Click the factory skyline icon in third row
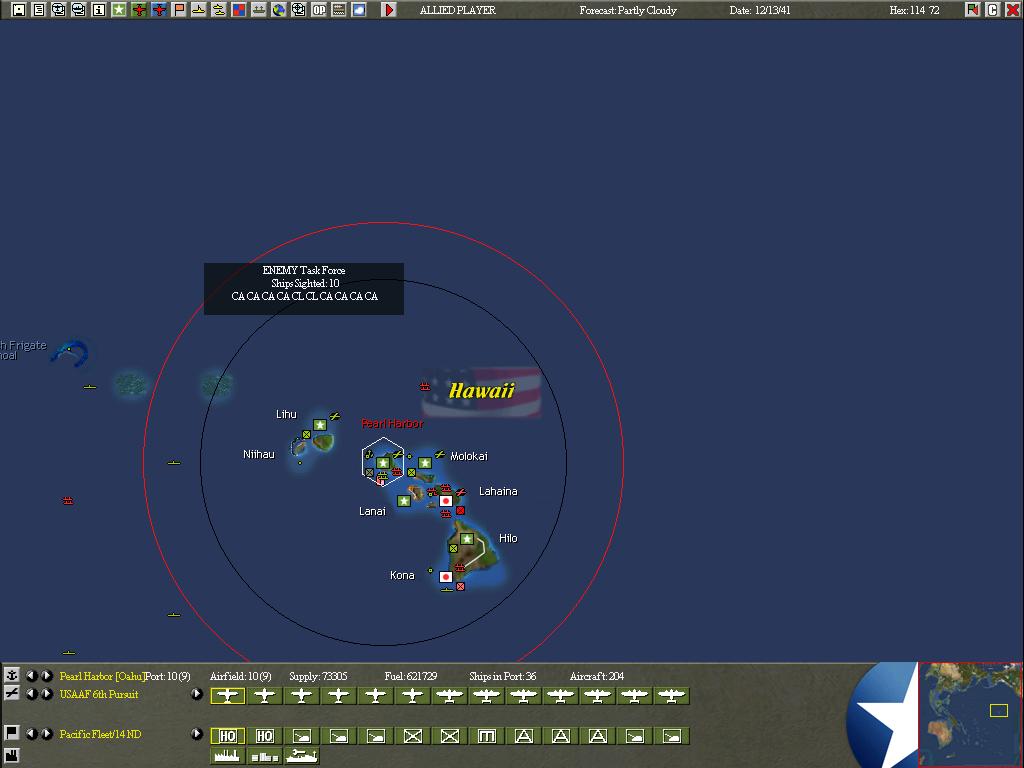 point(227,756)
